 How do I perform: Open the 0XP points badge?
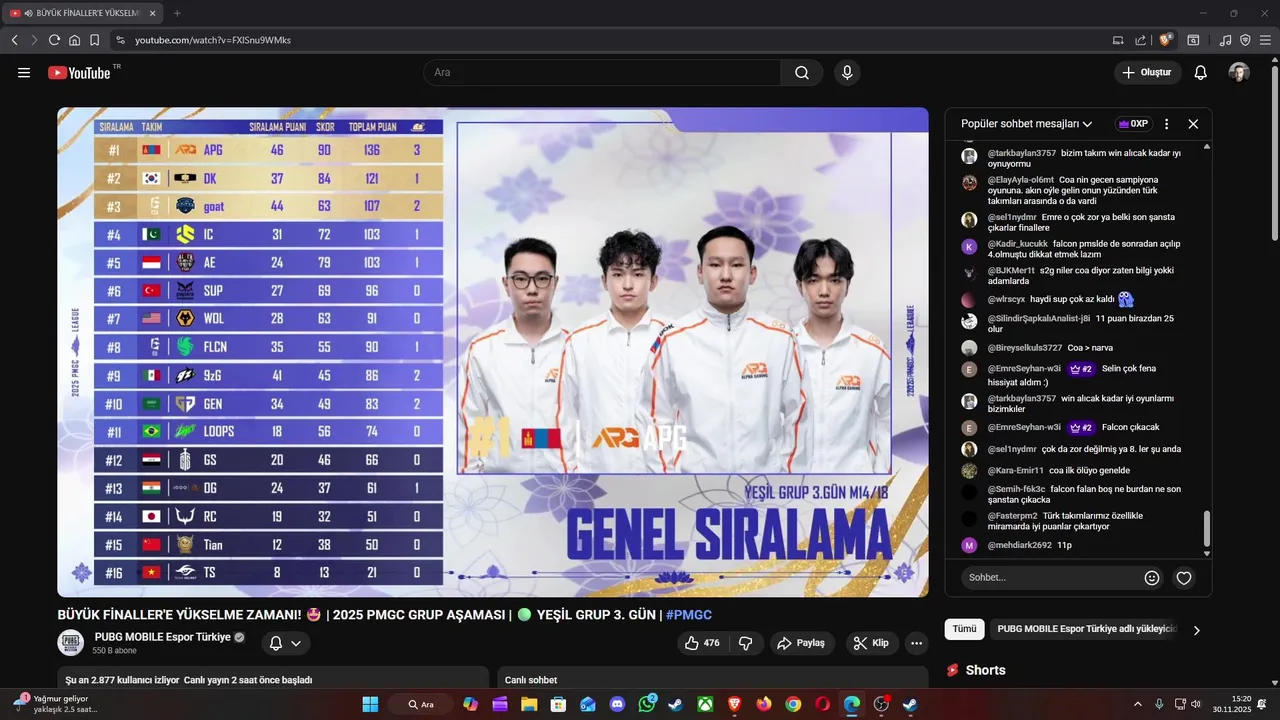1133,124
